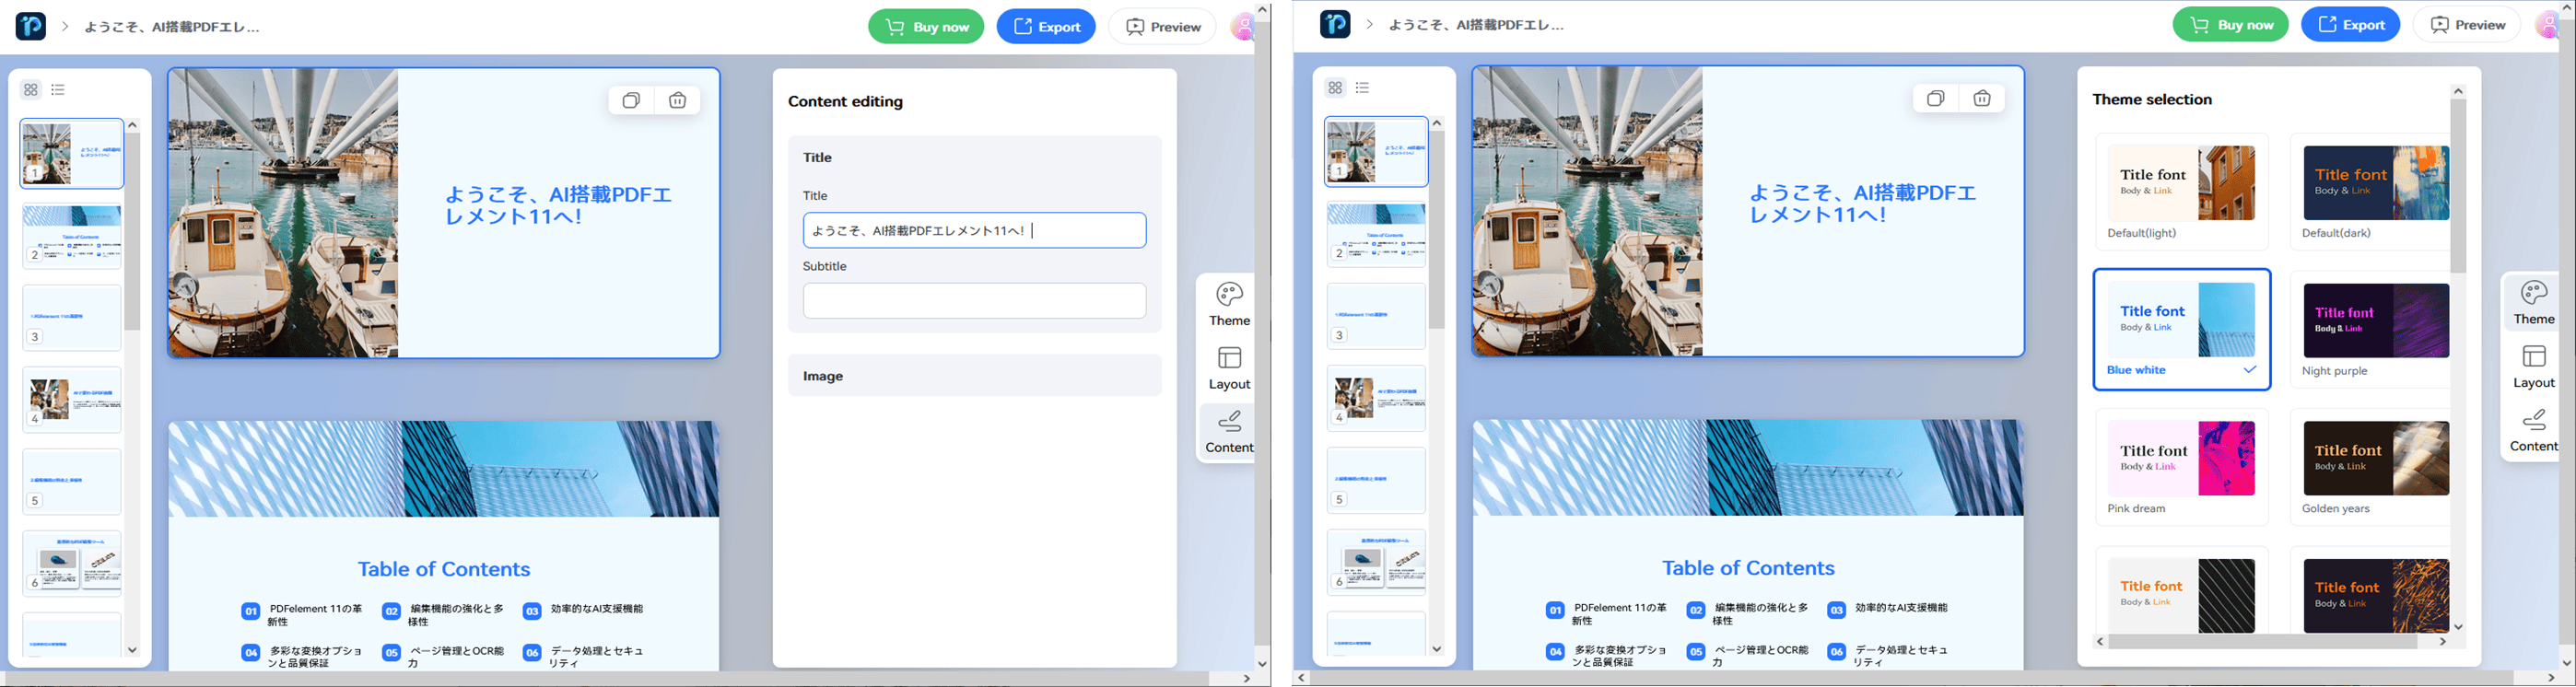This screenshot has width=2576, height=687.
Task: Select the Default(light) theme
Action: pos(2181,192)
